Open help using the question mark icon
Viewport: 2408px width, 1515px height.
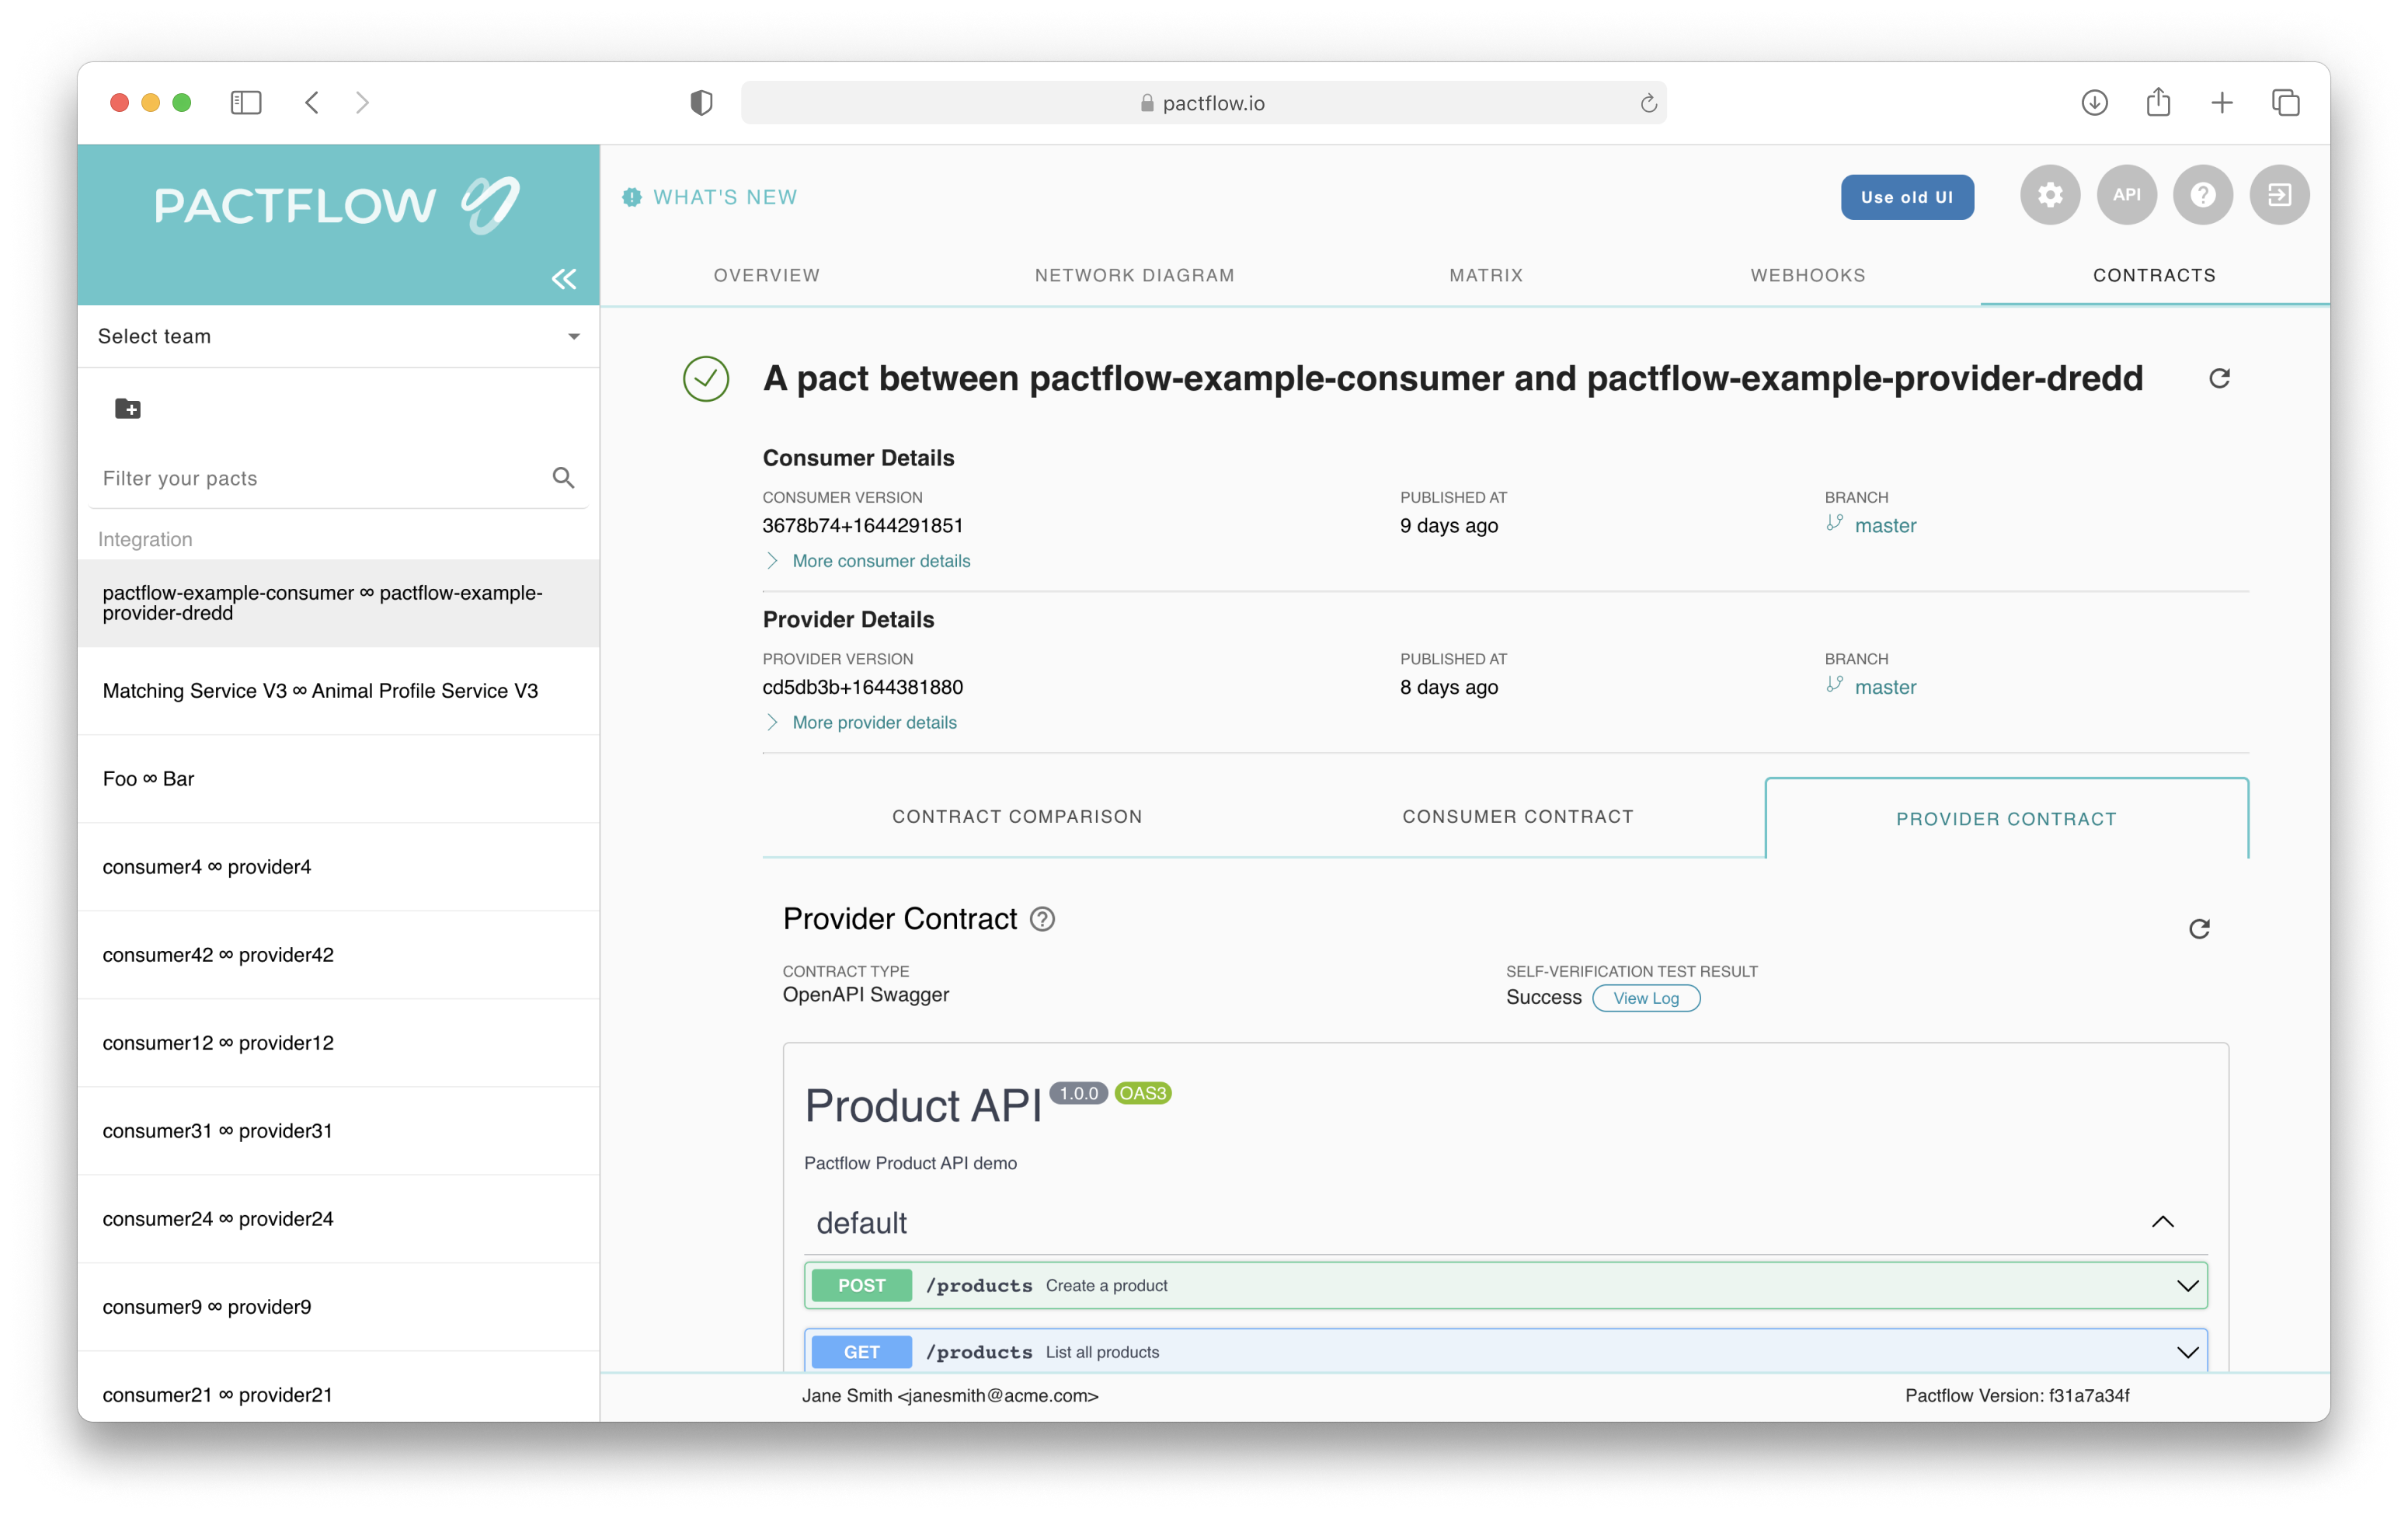click(x=2203, y=196)
